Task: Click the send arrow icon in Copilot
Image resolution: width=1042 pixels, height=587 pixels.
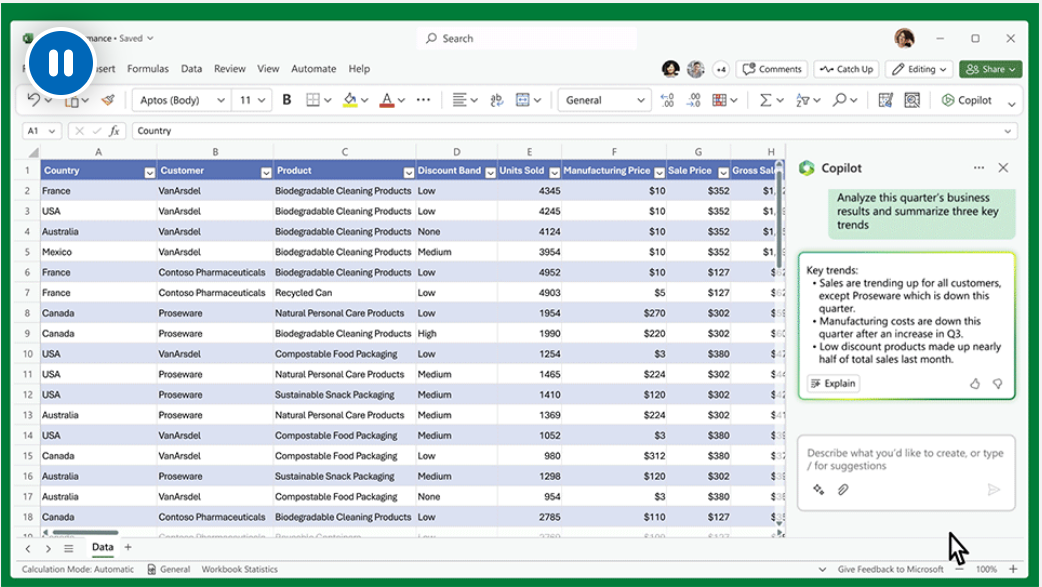Action: coord(993,490)
